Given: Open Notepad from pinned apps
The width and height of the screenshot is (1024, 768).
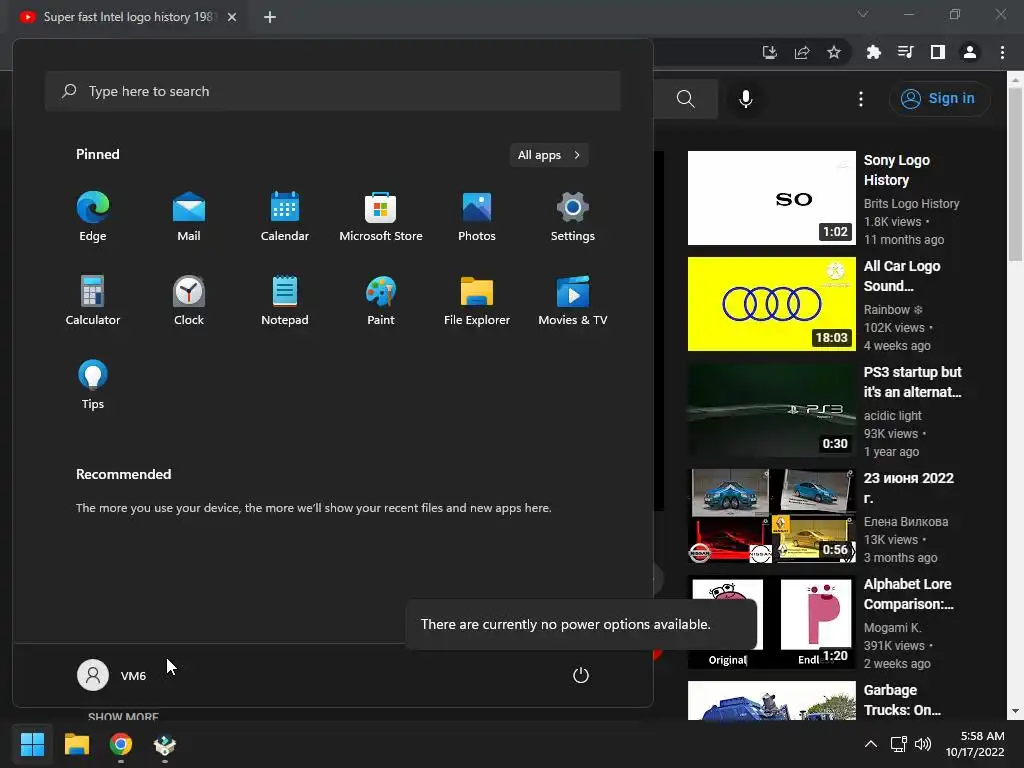Looking at the screenshot, I should coord(285,301).
